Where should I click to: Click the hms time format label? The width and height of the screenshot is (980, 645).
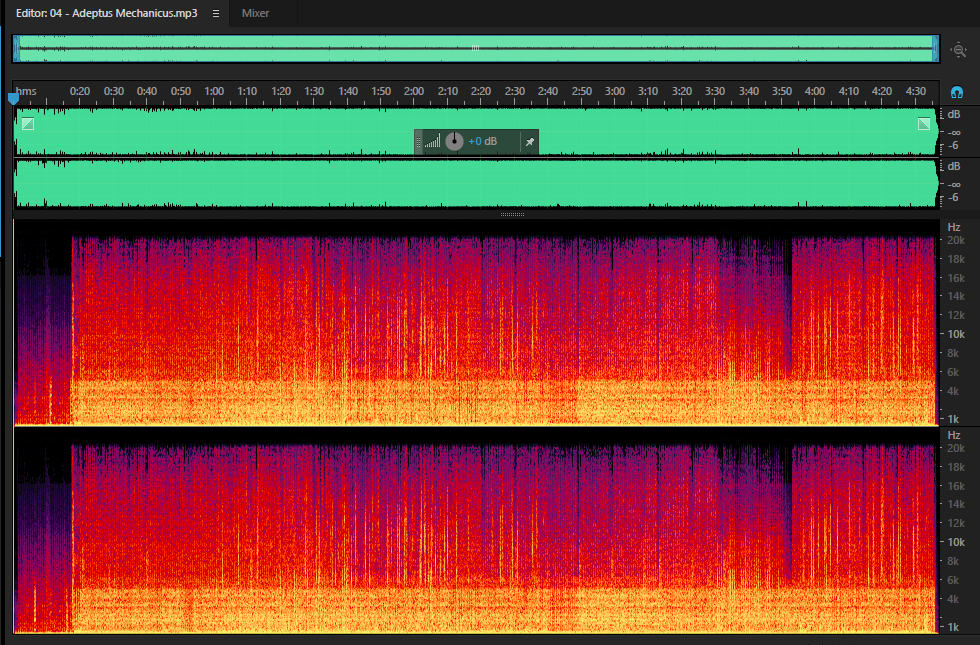tap(26, 91)
